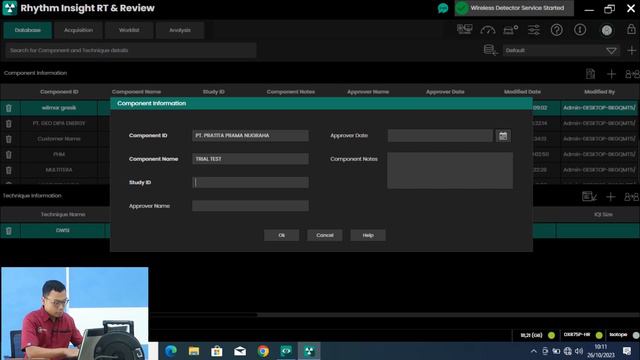The height and width of the screenshot is (360, 640).
Task: Select the MULTIFAB component cell
Action: coord(59,170)
